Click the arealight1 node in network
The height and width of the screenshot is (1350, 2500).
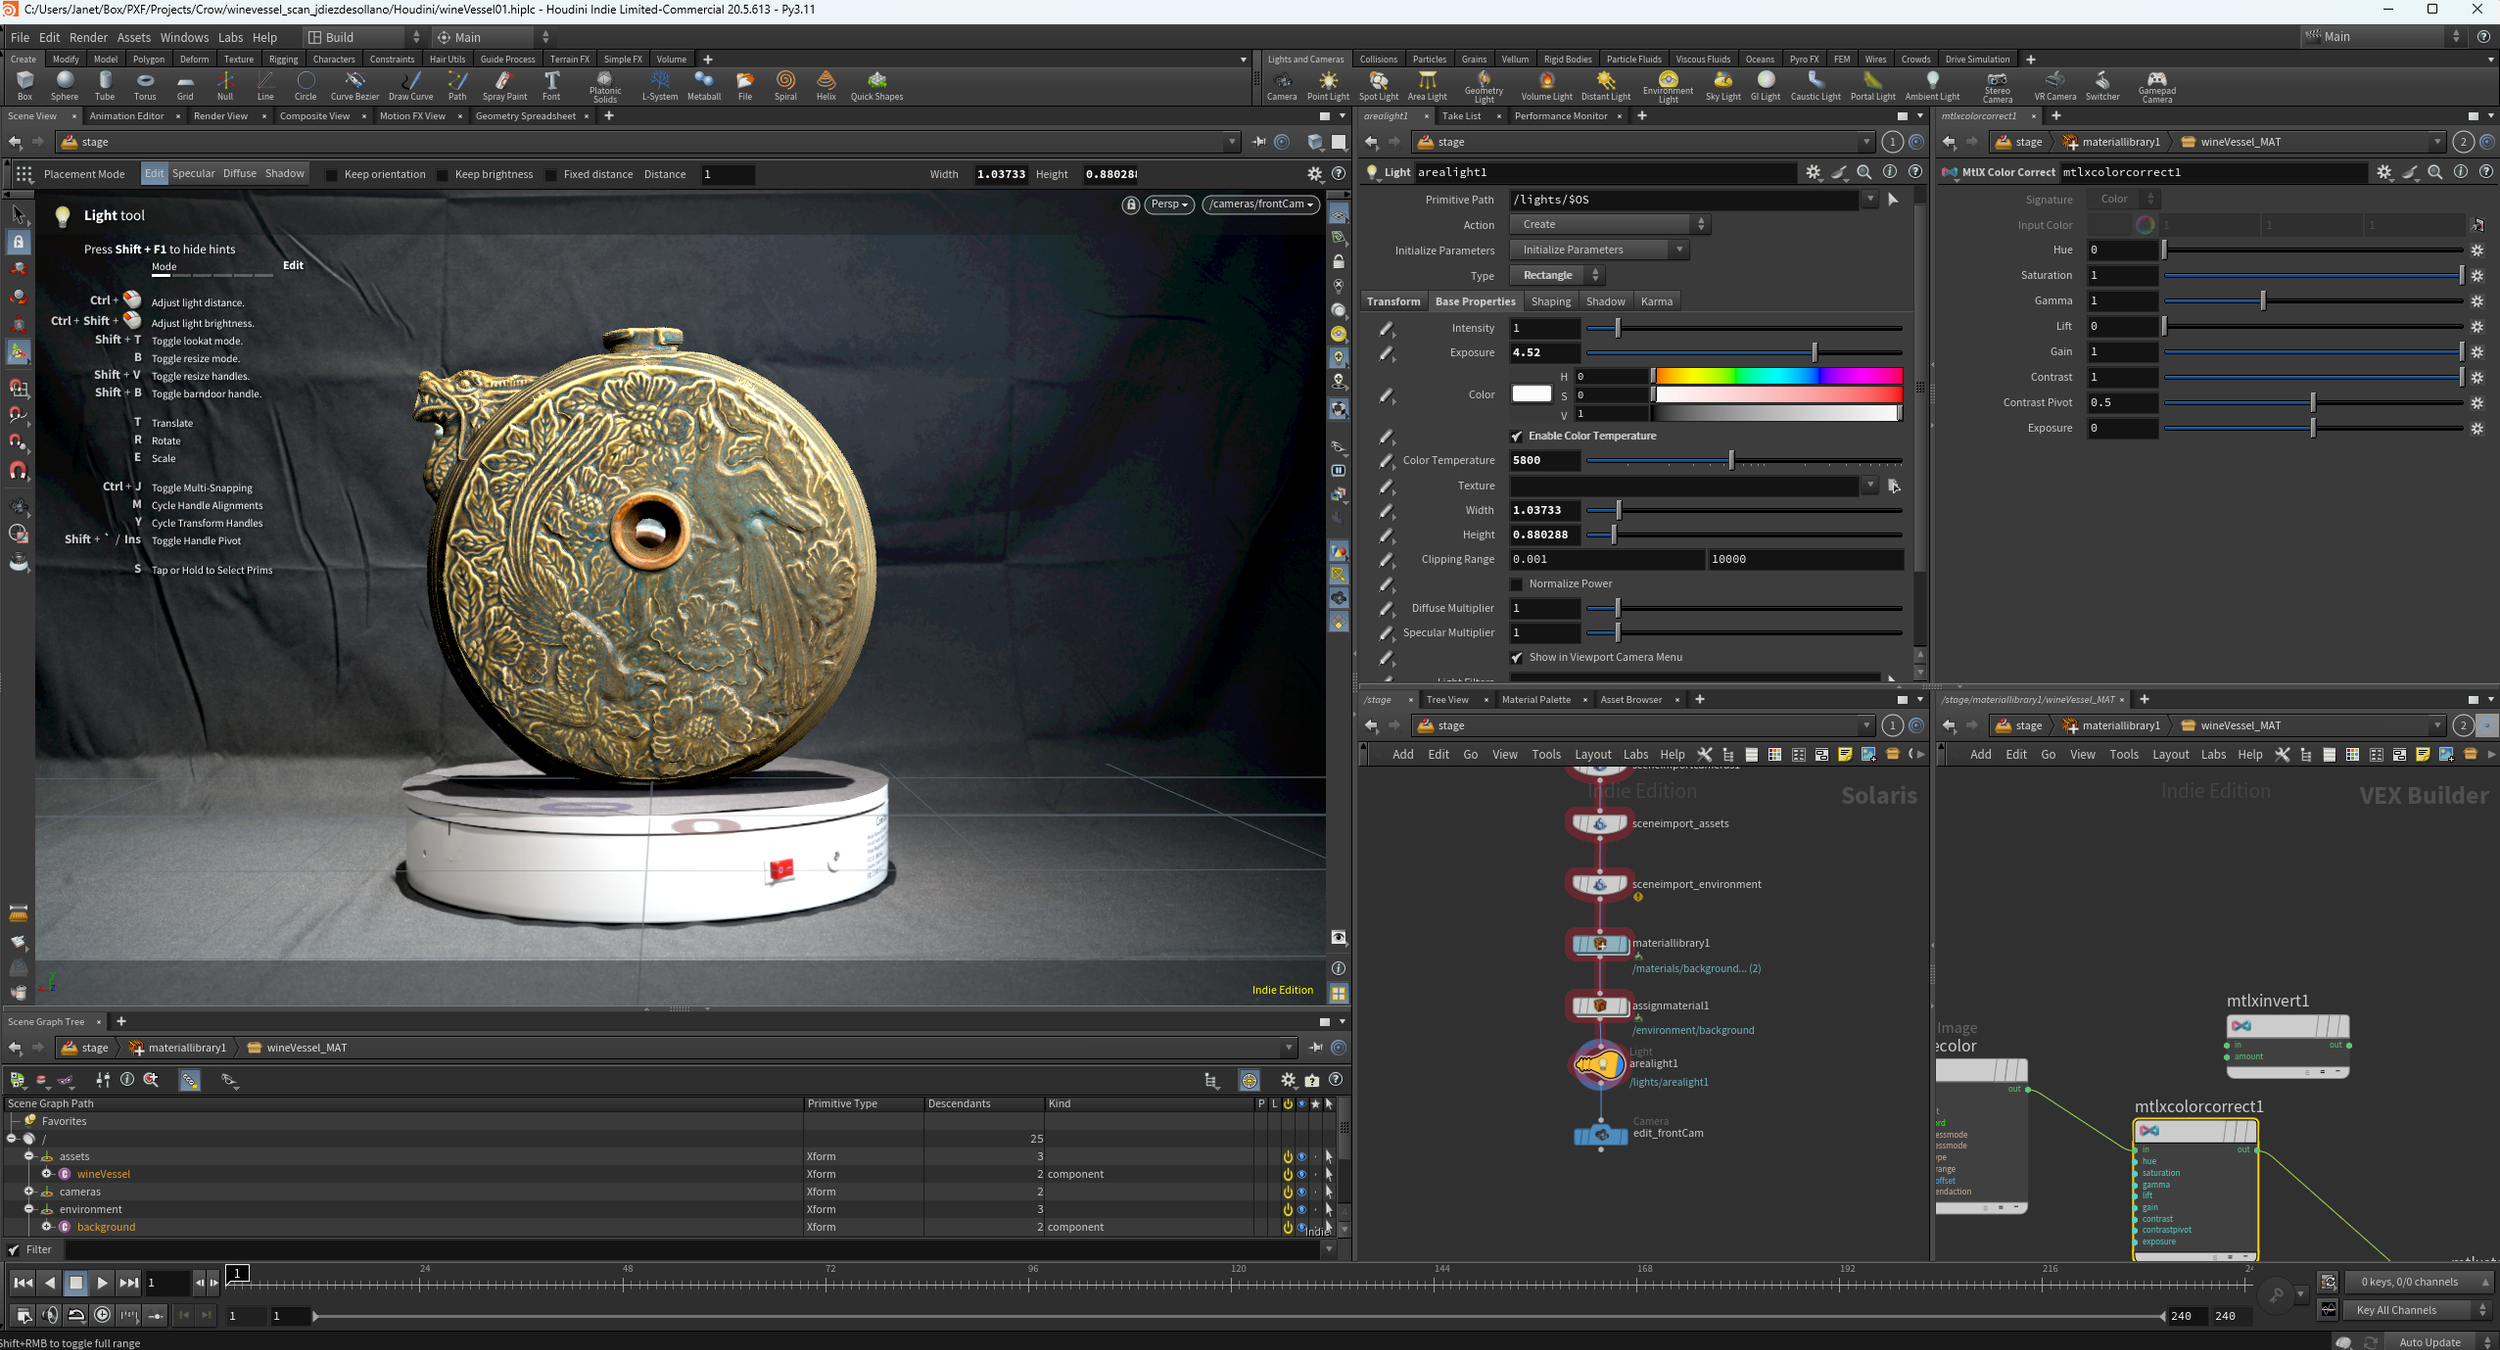pyautogui.click(x=1599, y=1065)
